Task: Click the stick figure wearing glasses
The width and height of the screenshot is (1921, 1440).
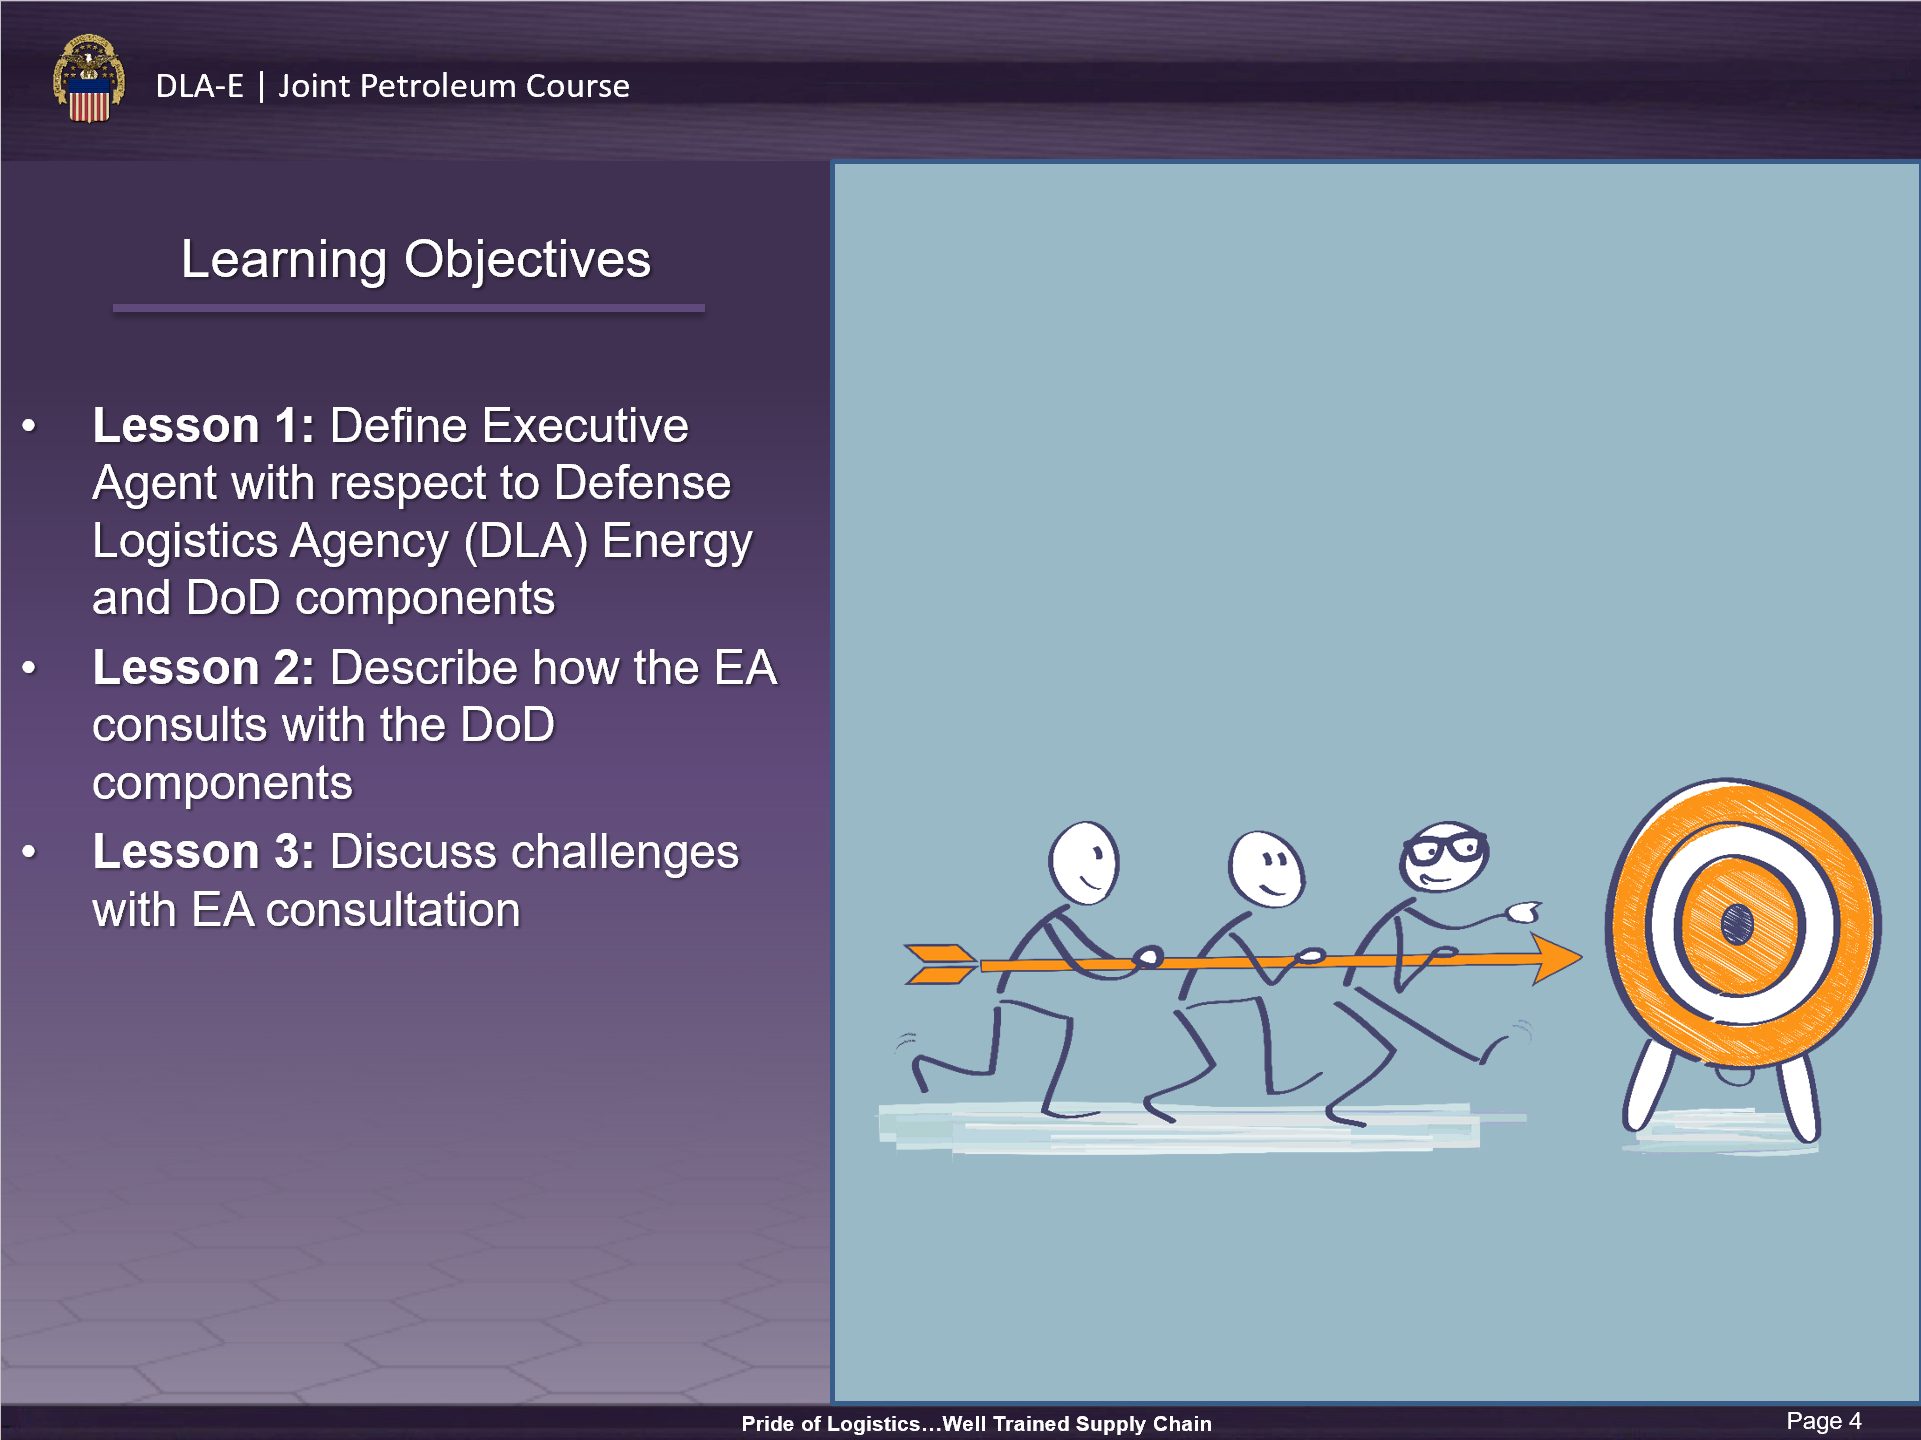Action: click(1443, 857)
